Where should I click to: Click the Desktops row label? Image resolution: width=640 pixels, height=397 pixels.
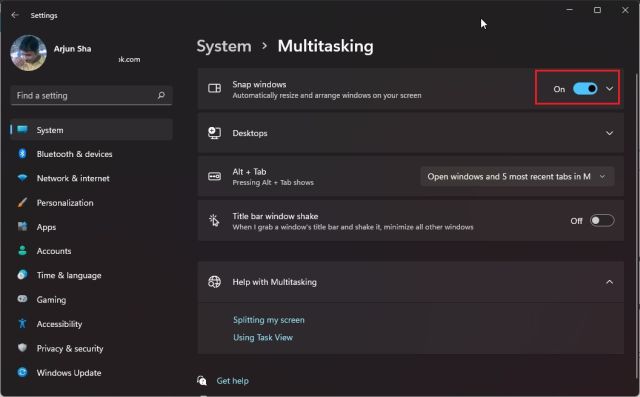250,133
